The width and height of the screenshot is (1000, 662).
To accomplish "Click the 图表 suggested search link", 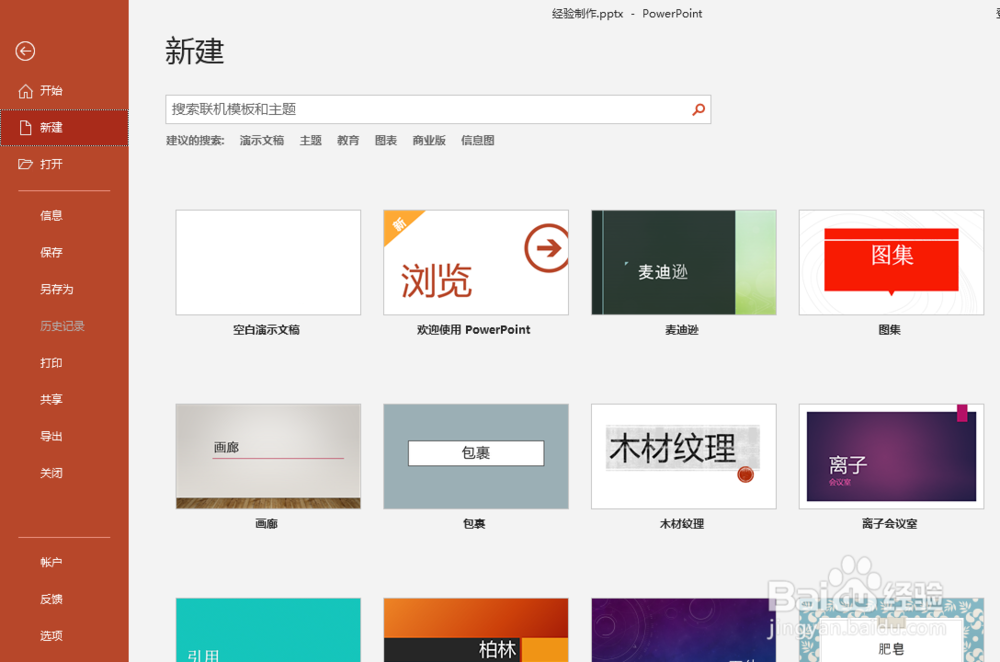I will tap(386, 140).
